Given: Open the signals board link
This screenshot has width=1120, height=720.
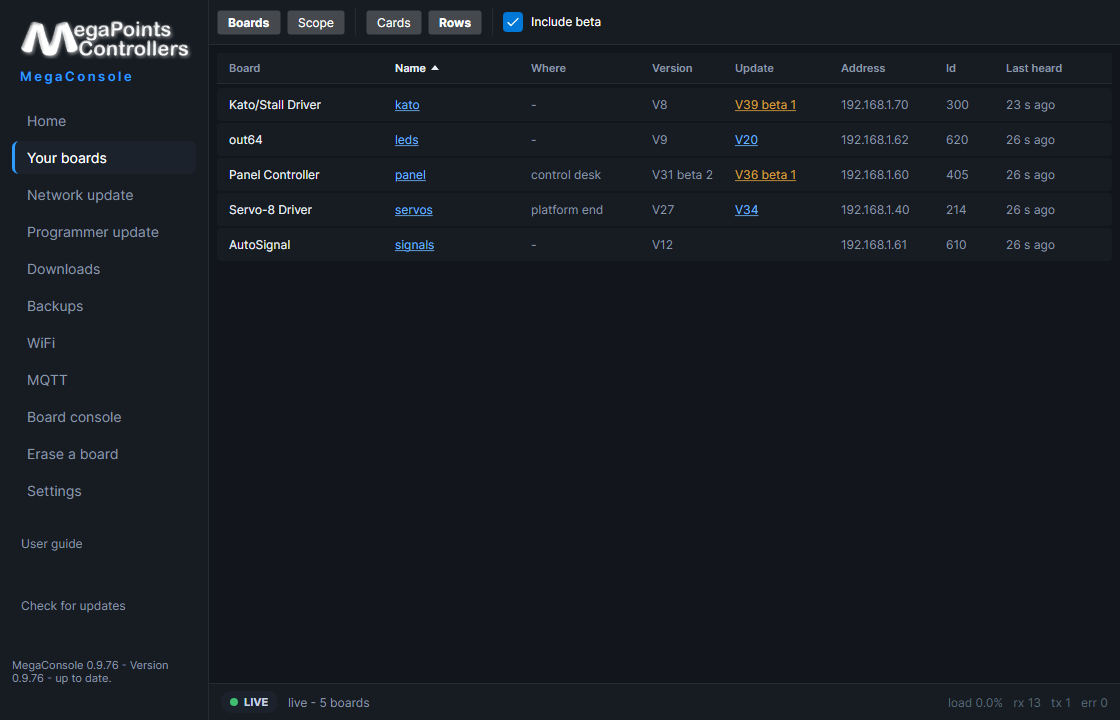Looking at the screenshot, I should pos(414,245).
